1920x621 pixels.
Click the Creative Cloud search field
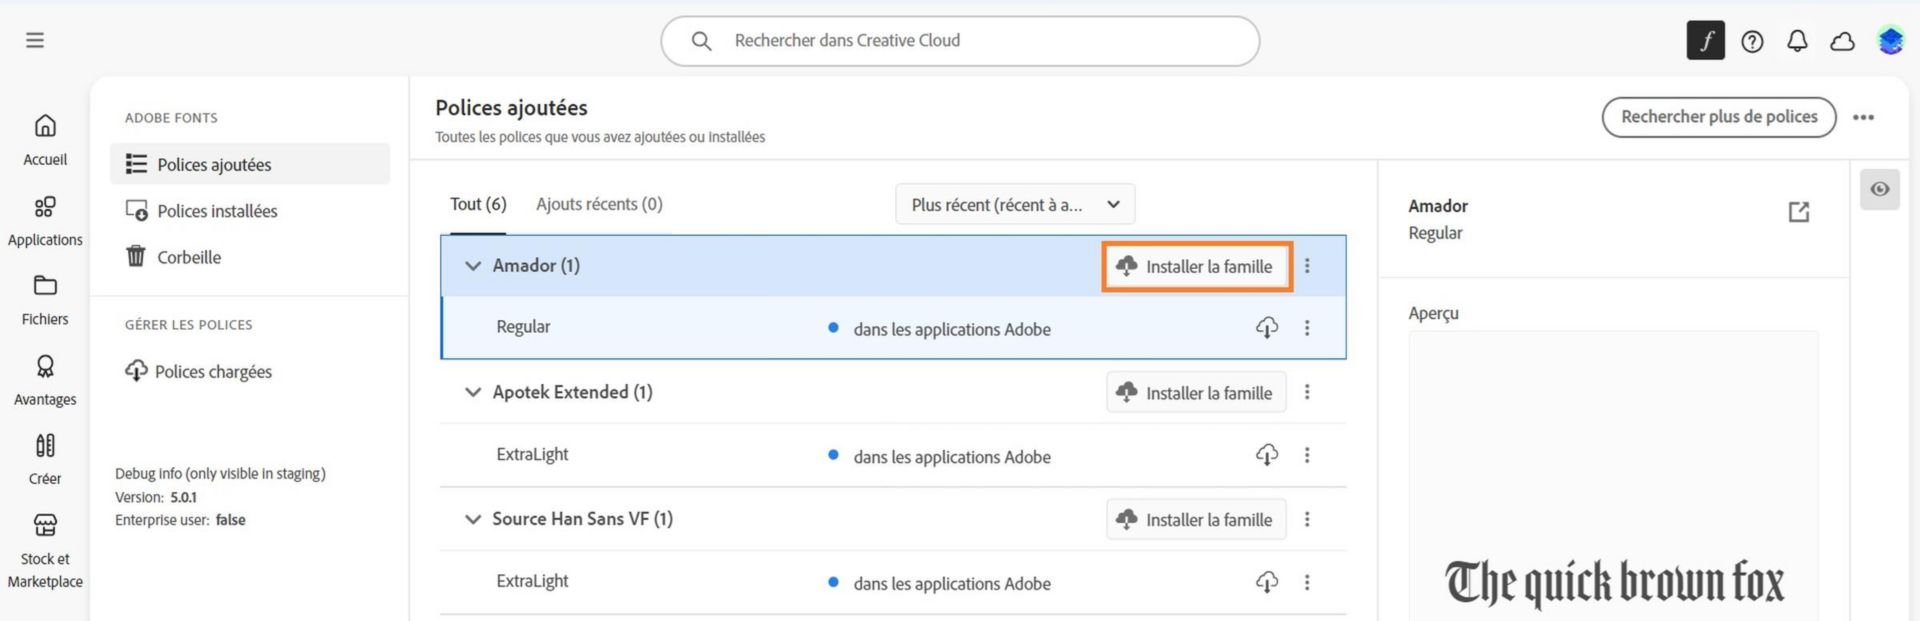[960, 41]
